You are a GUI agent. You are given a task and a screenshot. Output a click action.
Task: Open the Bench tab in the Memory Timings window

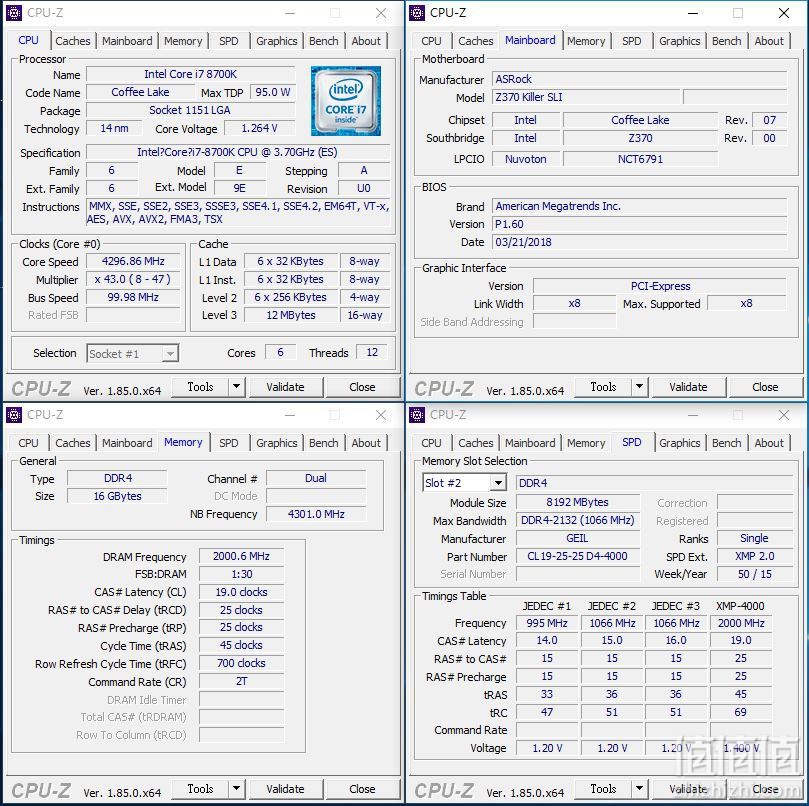323,443
